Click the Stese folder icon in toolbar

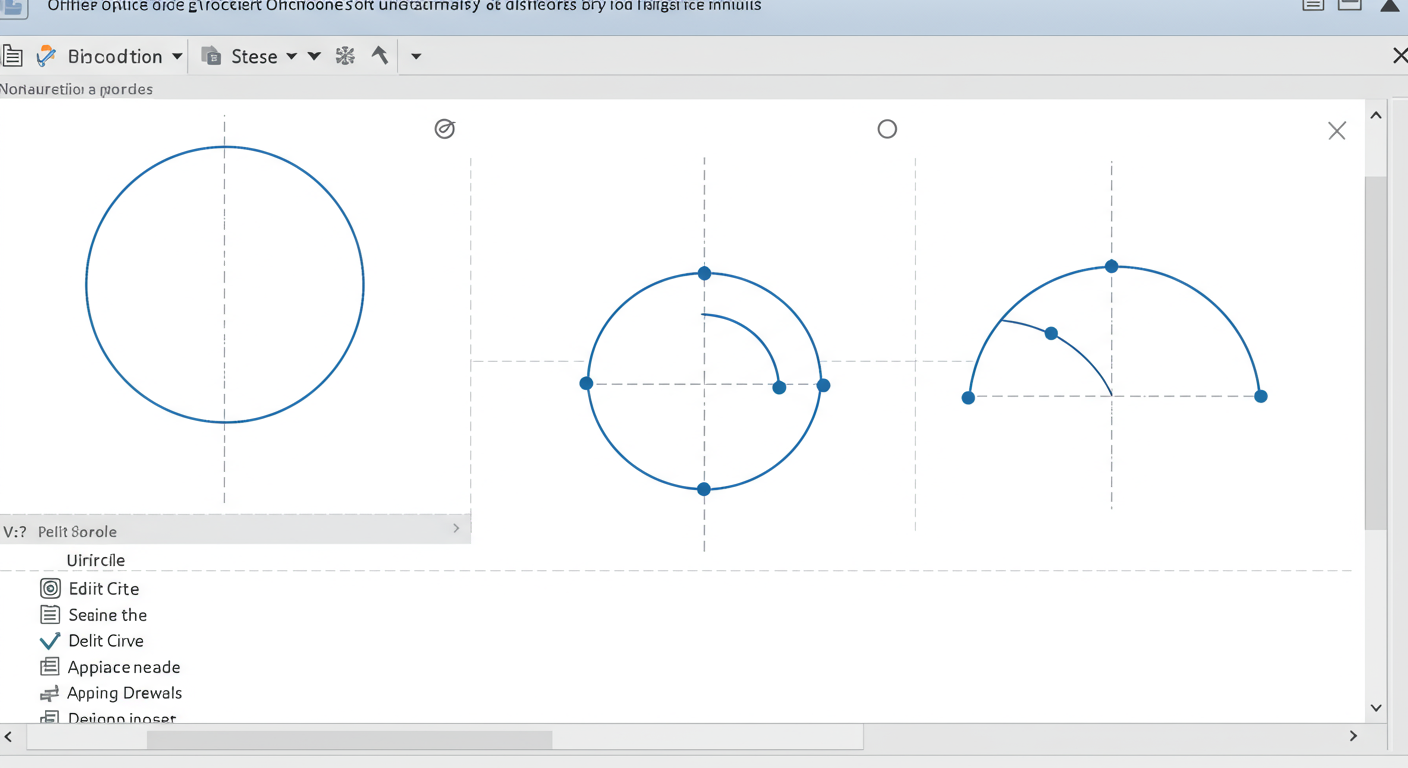tap(211, 56)
